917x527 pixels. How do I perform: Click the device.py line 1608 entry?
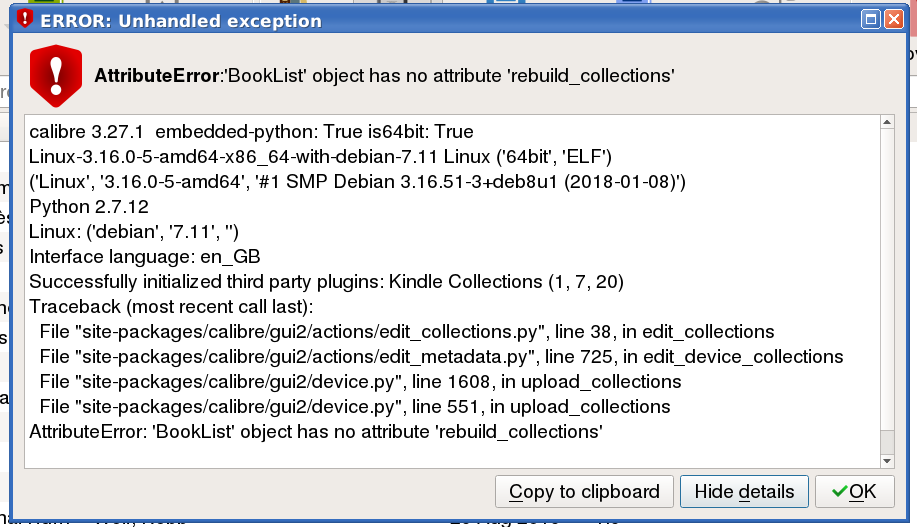(x=360, y=381)
